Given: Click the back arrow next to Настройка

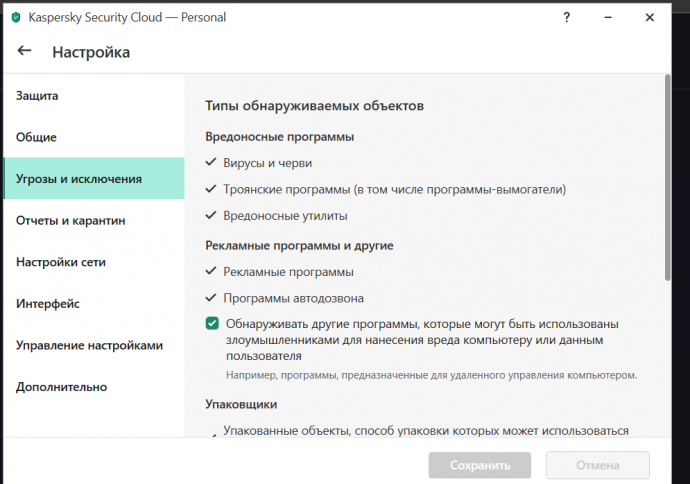Looking at the screenshot, I should [x=25, y=51].
